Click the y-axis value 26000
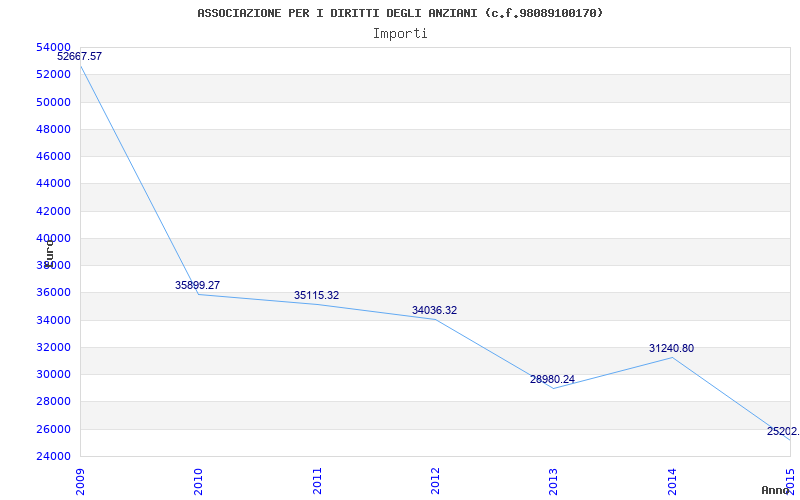800x500 pixels. [x=54, y=429]
